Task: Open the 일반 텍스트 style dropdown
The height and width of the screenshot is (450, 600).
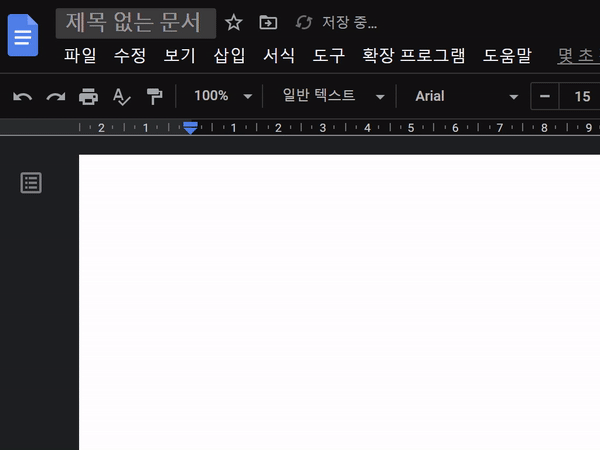Action: 333,96
